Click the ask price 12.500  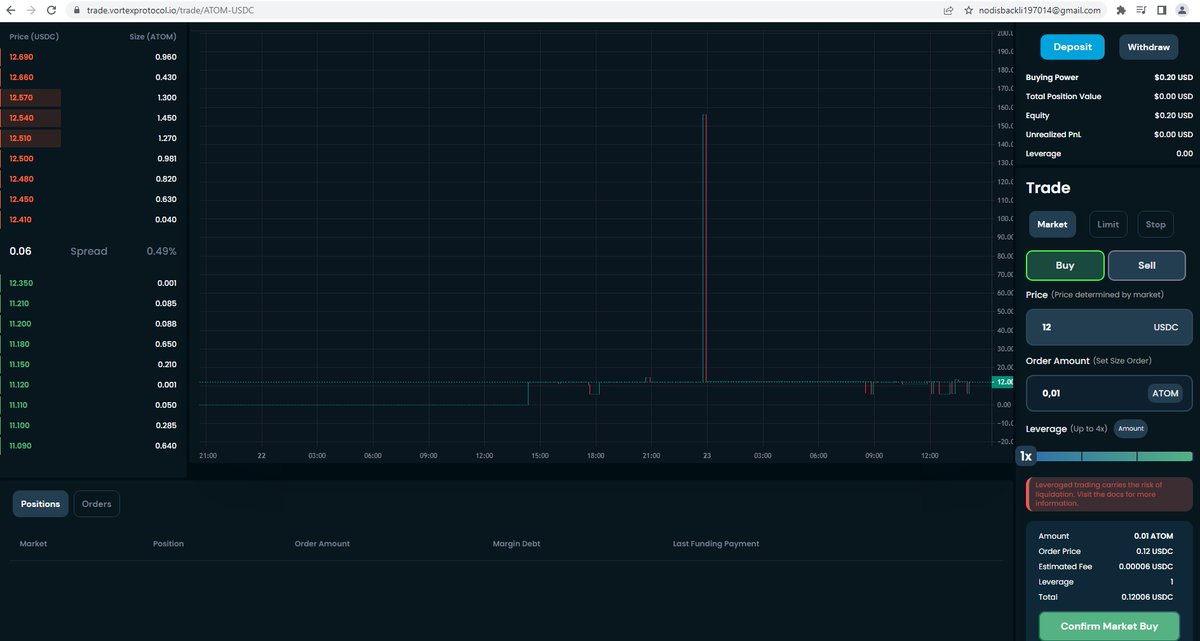(21, 158)
